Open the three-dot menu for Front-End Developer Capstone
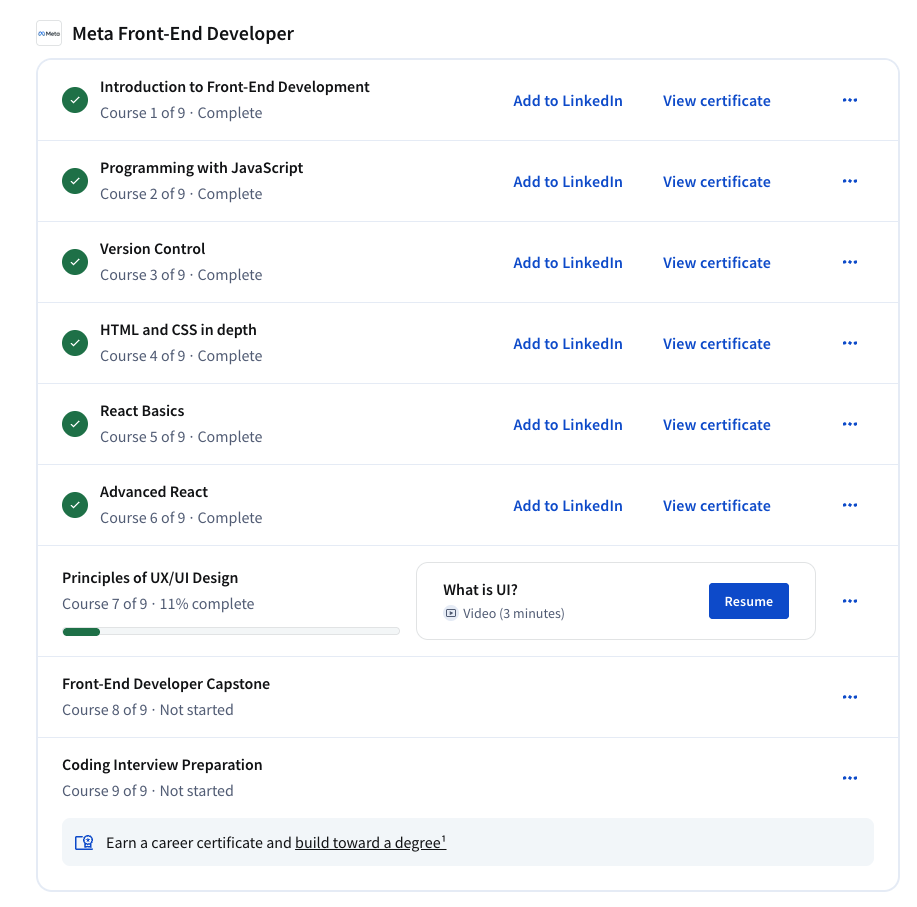Viewport: 917px width, 907px height. [x=849, y=697]
